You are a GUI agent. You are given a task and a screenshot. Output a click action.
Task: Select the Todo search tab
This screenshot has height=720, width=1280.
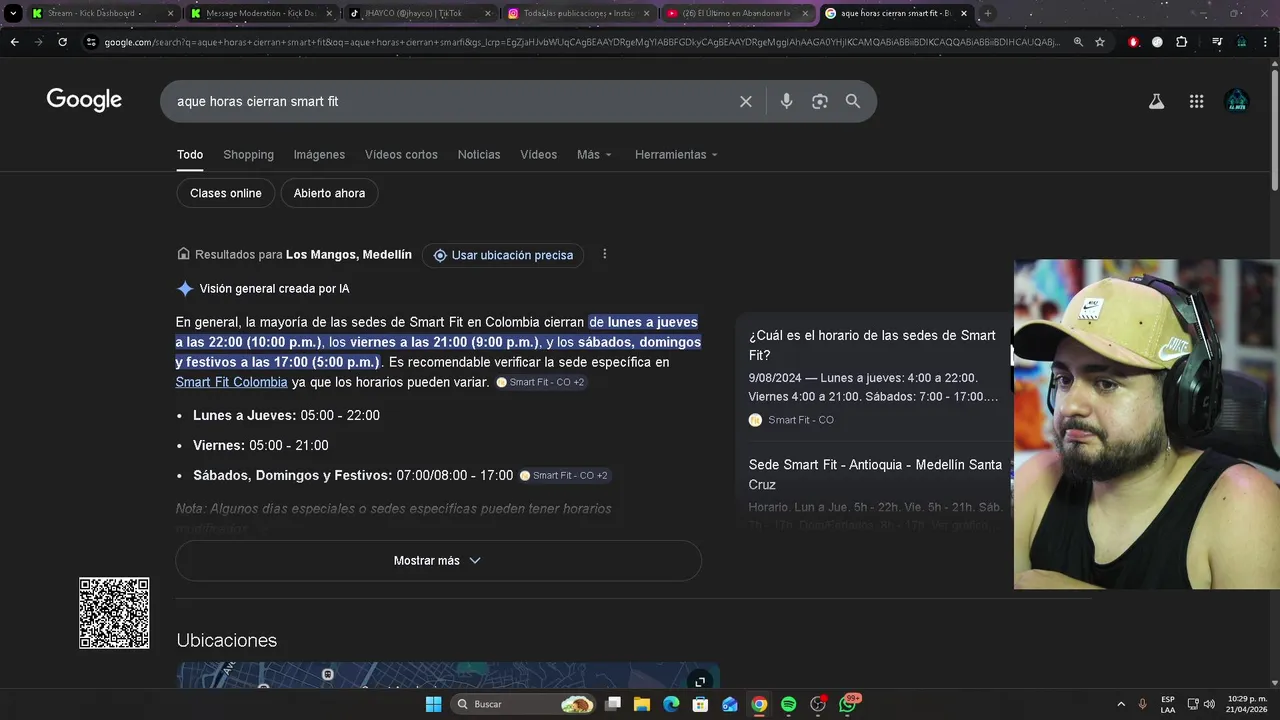[x=190, y=154]
